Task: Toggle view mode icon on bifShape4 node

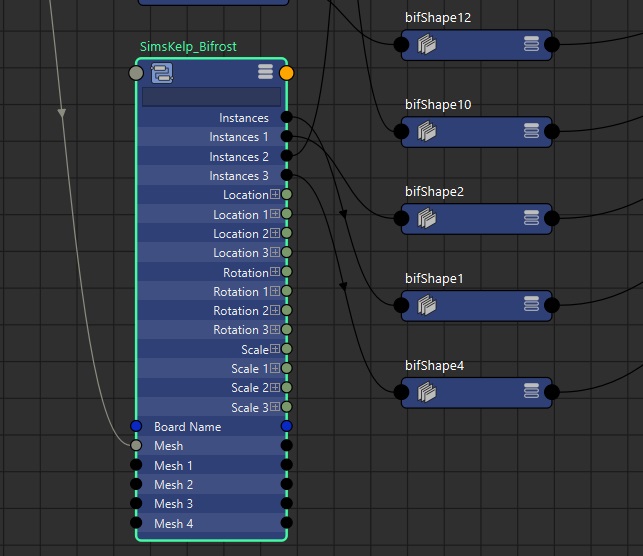Action: (x=531, y=392)
